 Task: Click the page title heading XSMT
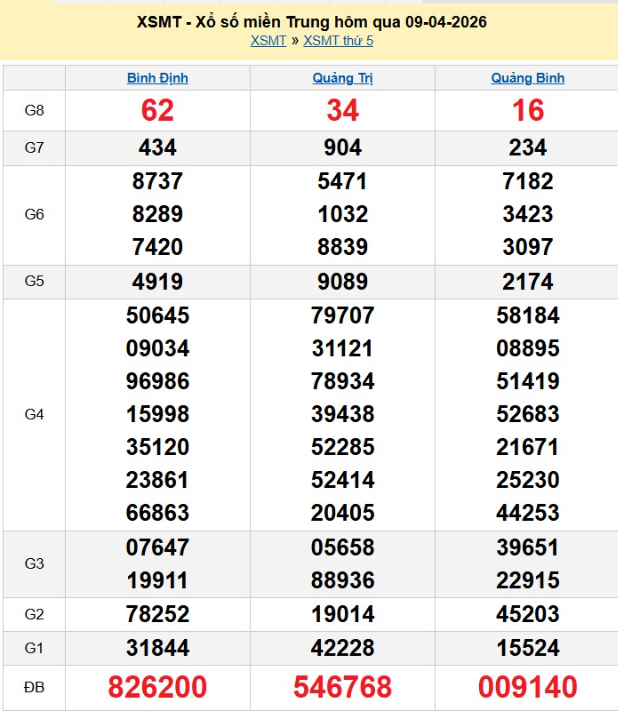(x=308, y=21)
